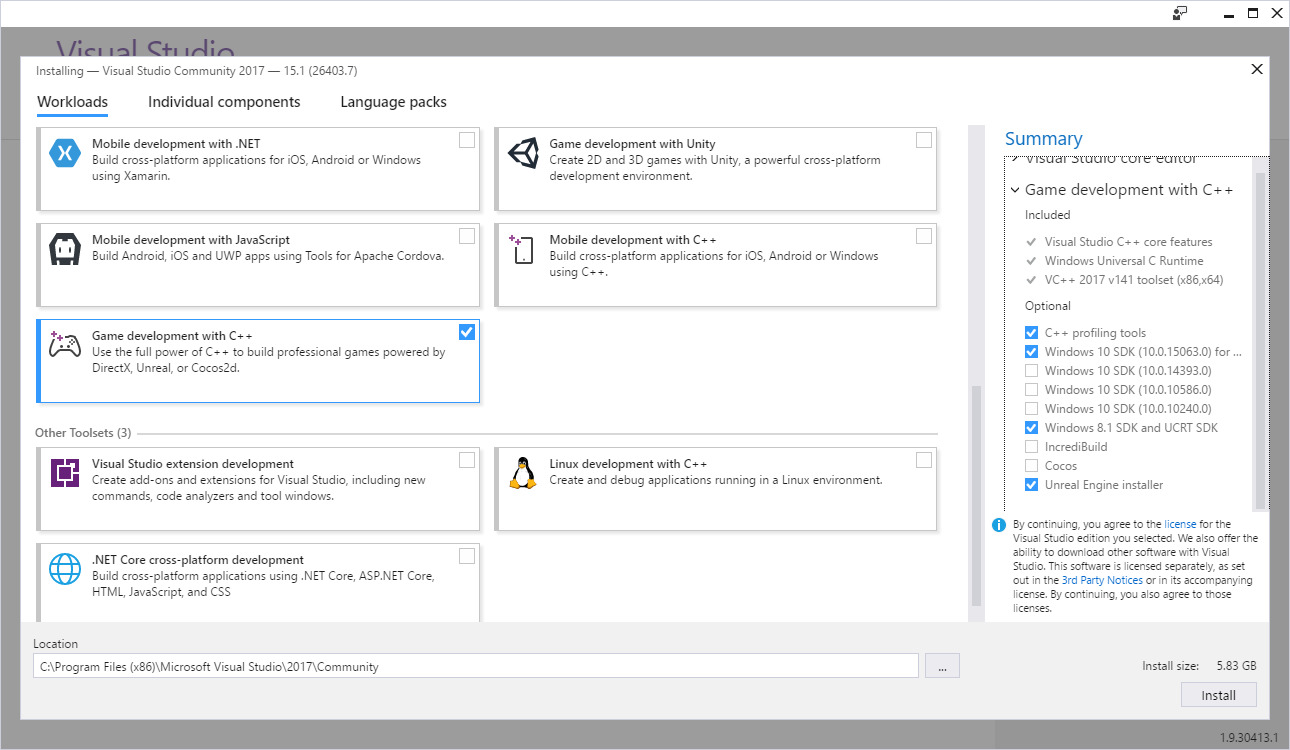Enable Linux development with C++ workload
The image size is (1290, 750).
click(x=924, y=460)
